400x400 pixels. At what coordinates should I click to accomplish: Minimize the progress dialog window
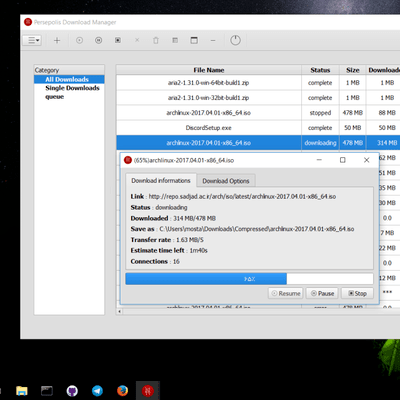coord(319,160)
